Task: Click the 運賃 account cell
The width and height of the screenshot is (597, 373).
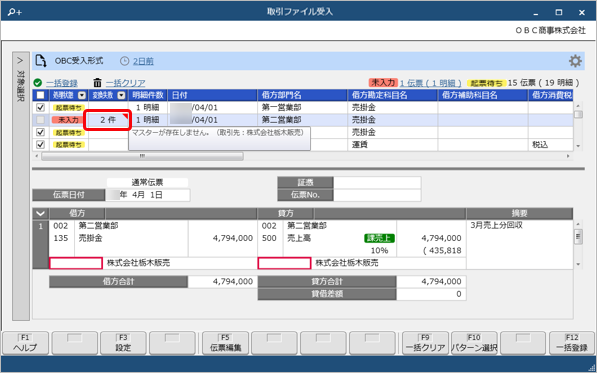Action: pyautogui.click(x=393, y=145)
